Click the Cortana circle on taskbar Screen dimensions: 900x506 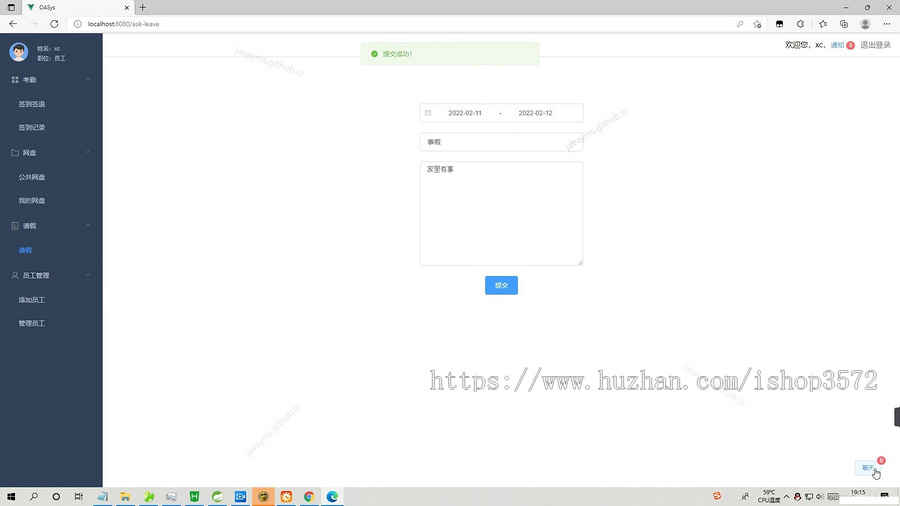[x=56, y=497]
